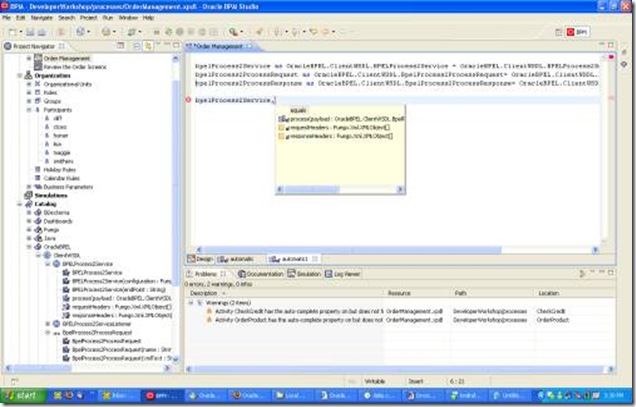Click the Windows Start button
636x407 pixels.
point(22,395)
